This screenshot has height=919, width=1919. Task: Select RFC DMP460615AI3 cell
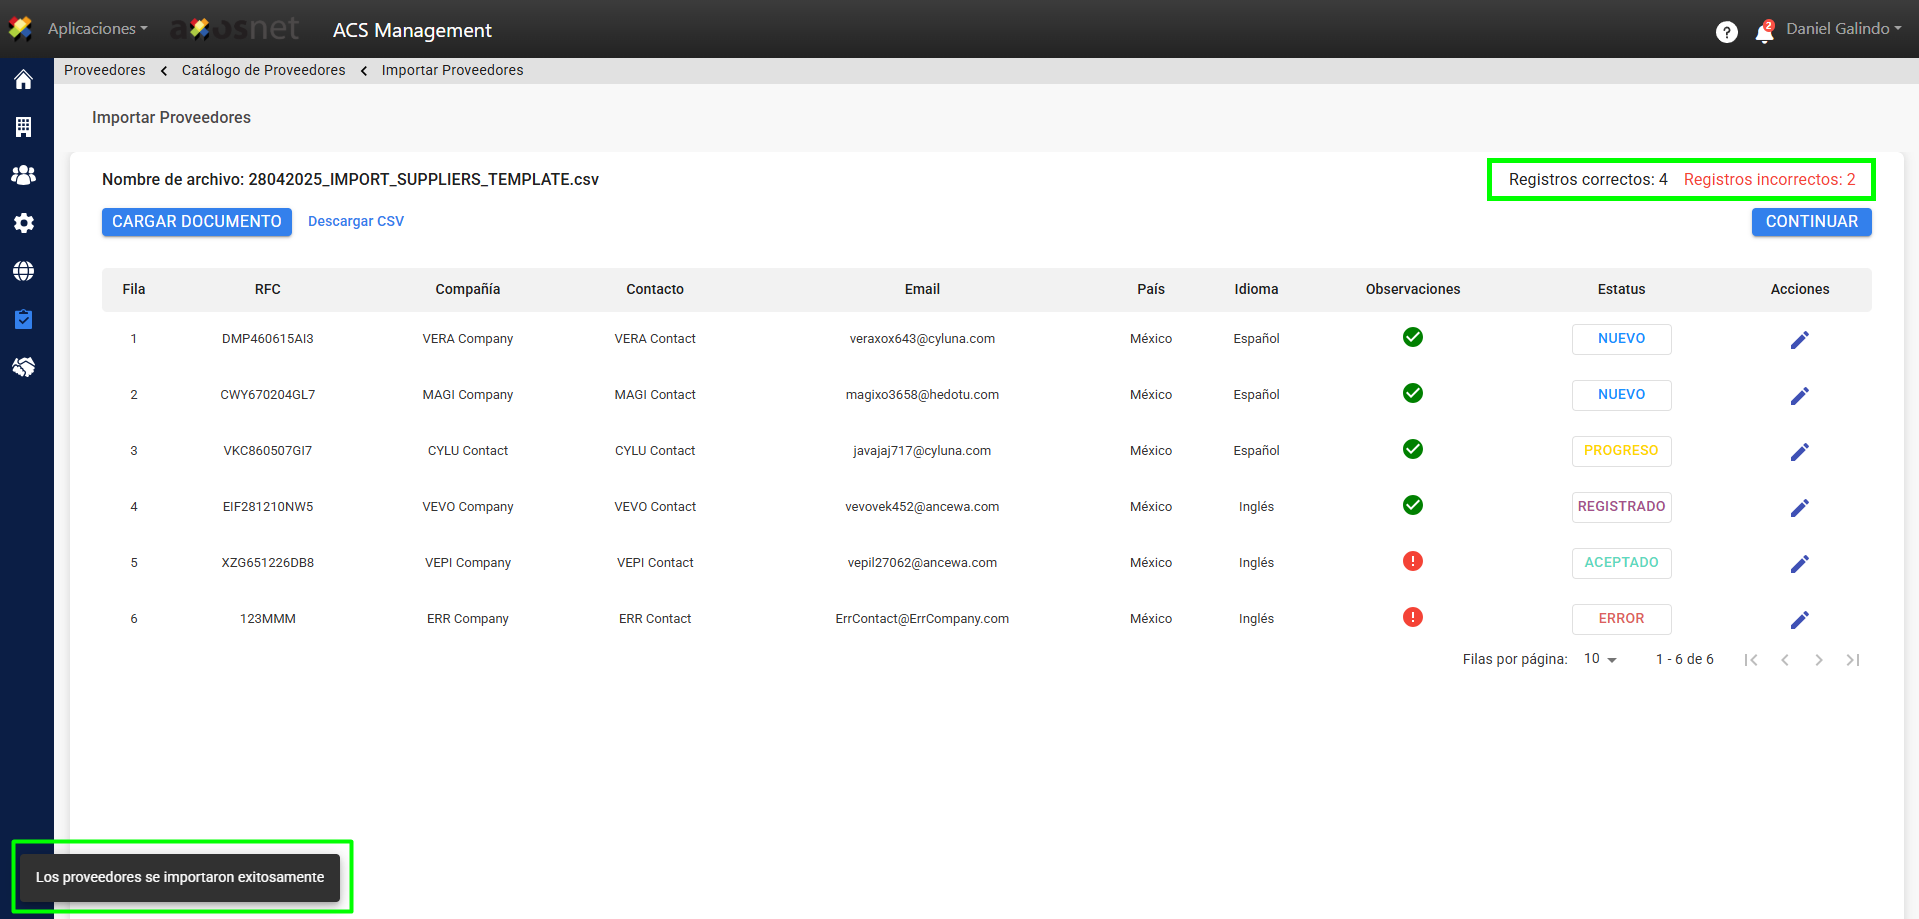(x=267, y=339)
